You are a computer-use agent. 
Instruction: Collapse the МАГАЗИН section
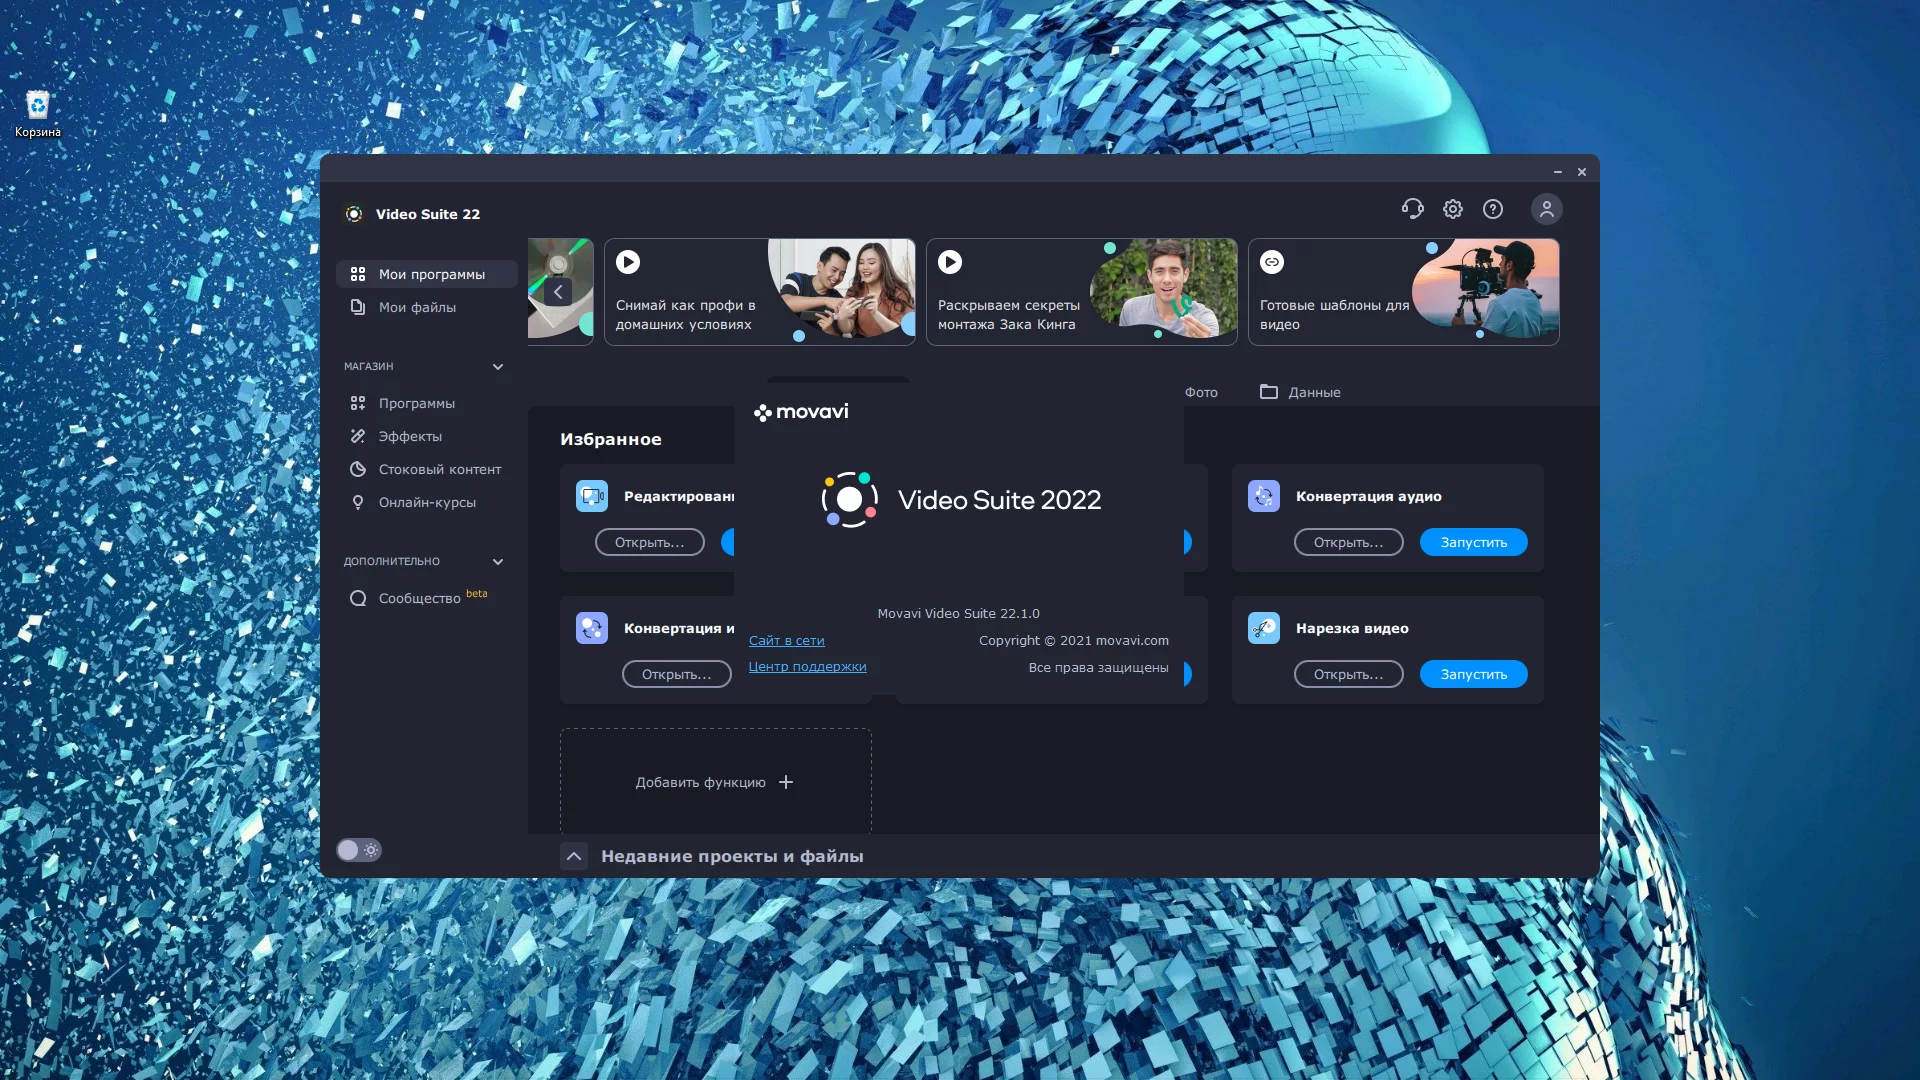pyautogui.click(x=498, y=367)
